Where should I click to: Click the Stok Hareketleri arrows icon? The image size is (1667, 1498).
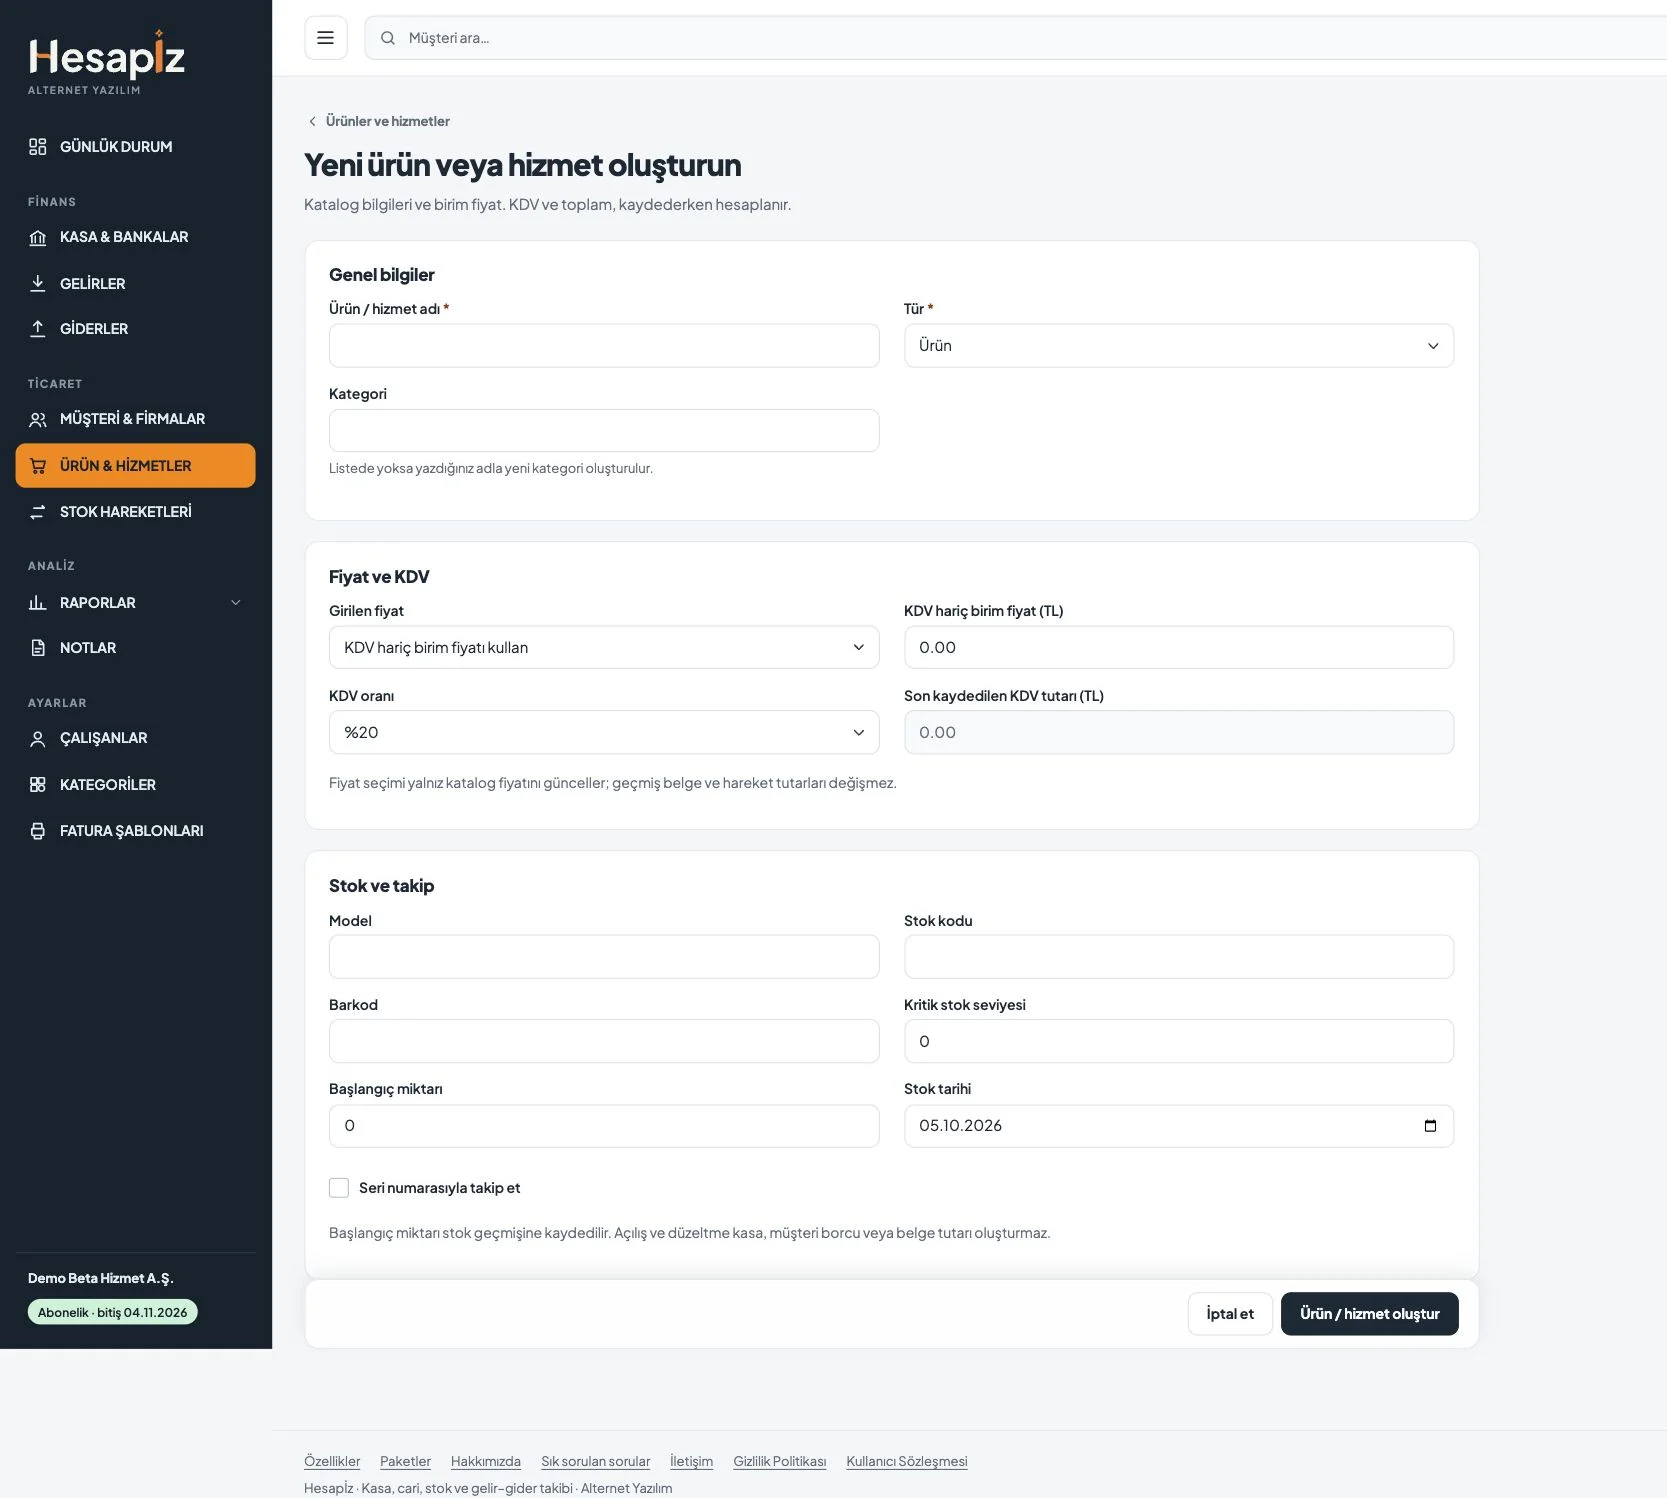pos(38,512)
